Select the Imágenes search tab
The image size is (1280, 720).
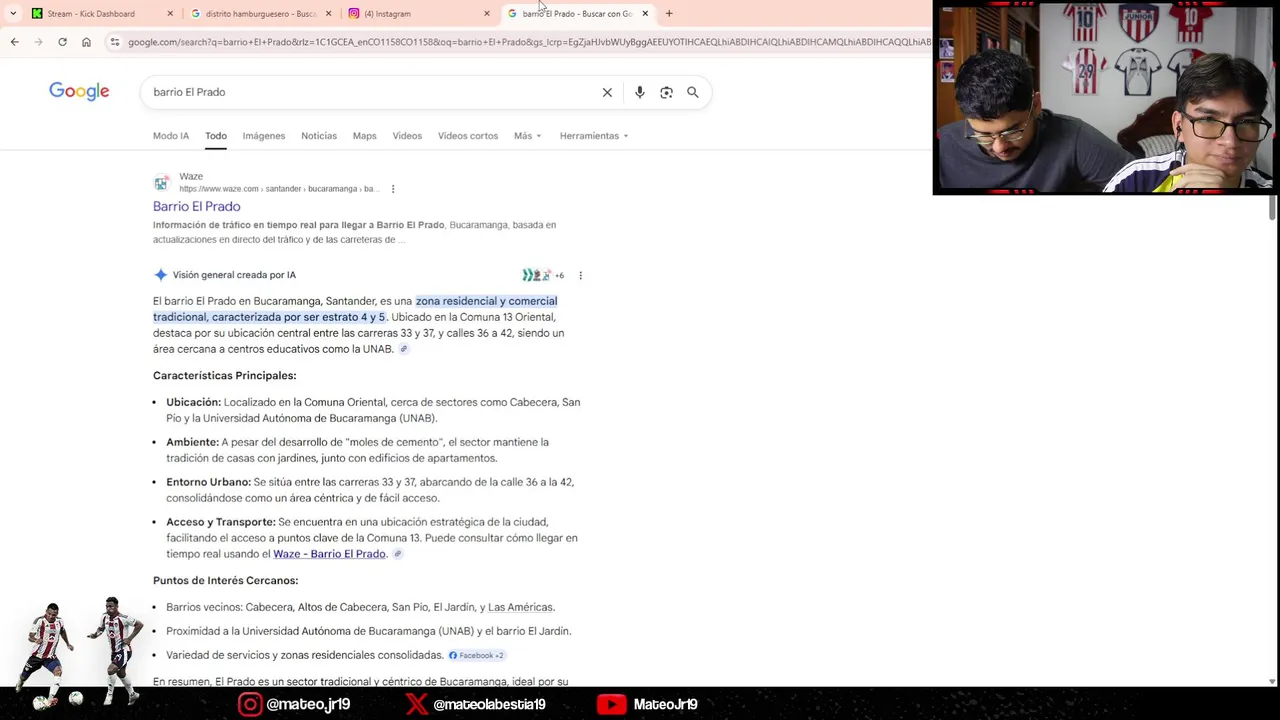(264, 136)
